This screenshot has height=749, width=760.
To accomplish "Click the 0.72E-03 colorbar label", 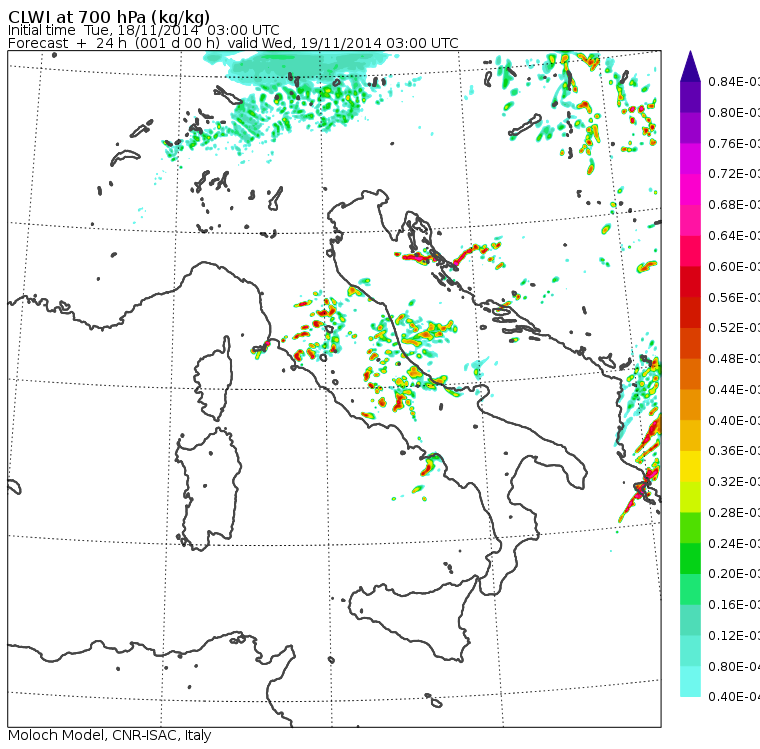I will click(x=734, y=174).
